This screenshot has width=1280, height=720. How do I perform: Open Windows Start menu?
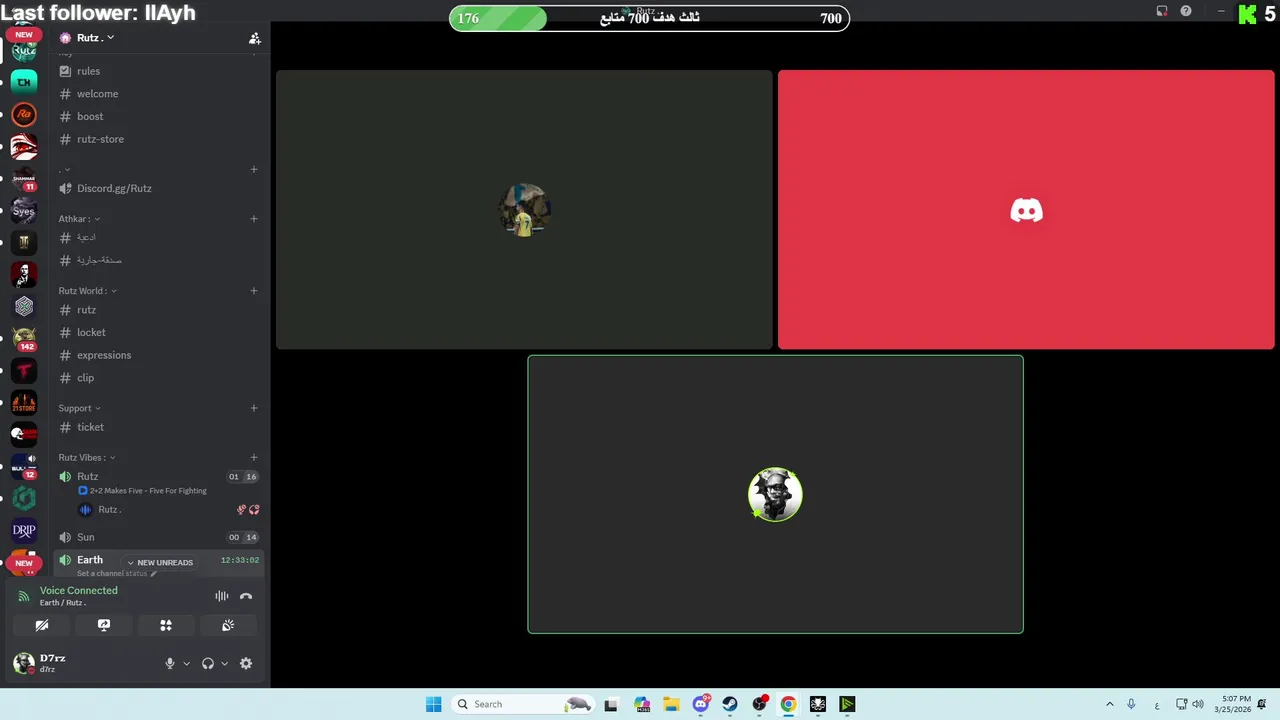[433, 704]
